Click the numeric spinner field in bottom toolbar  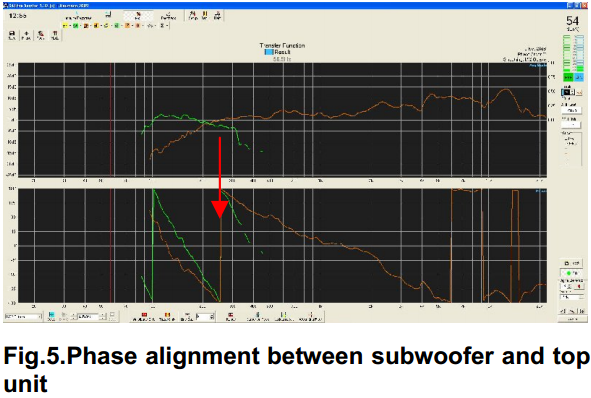click(x=205, y=317)
